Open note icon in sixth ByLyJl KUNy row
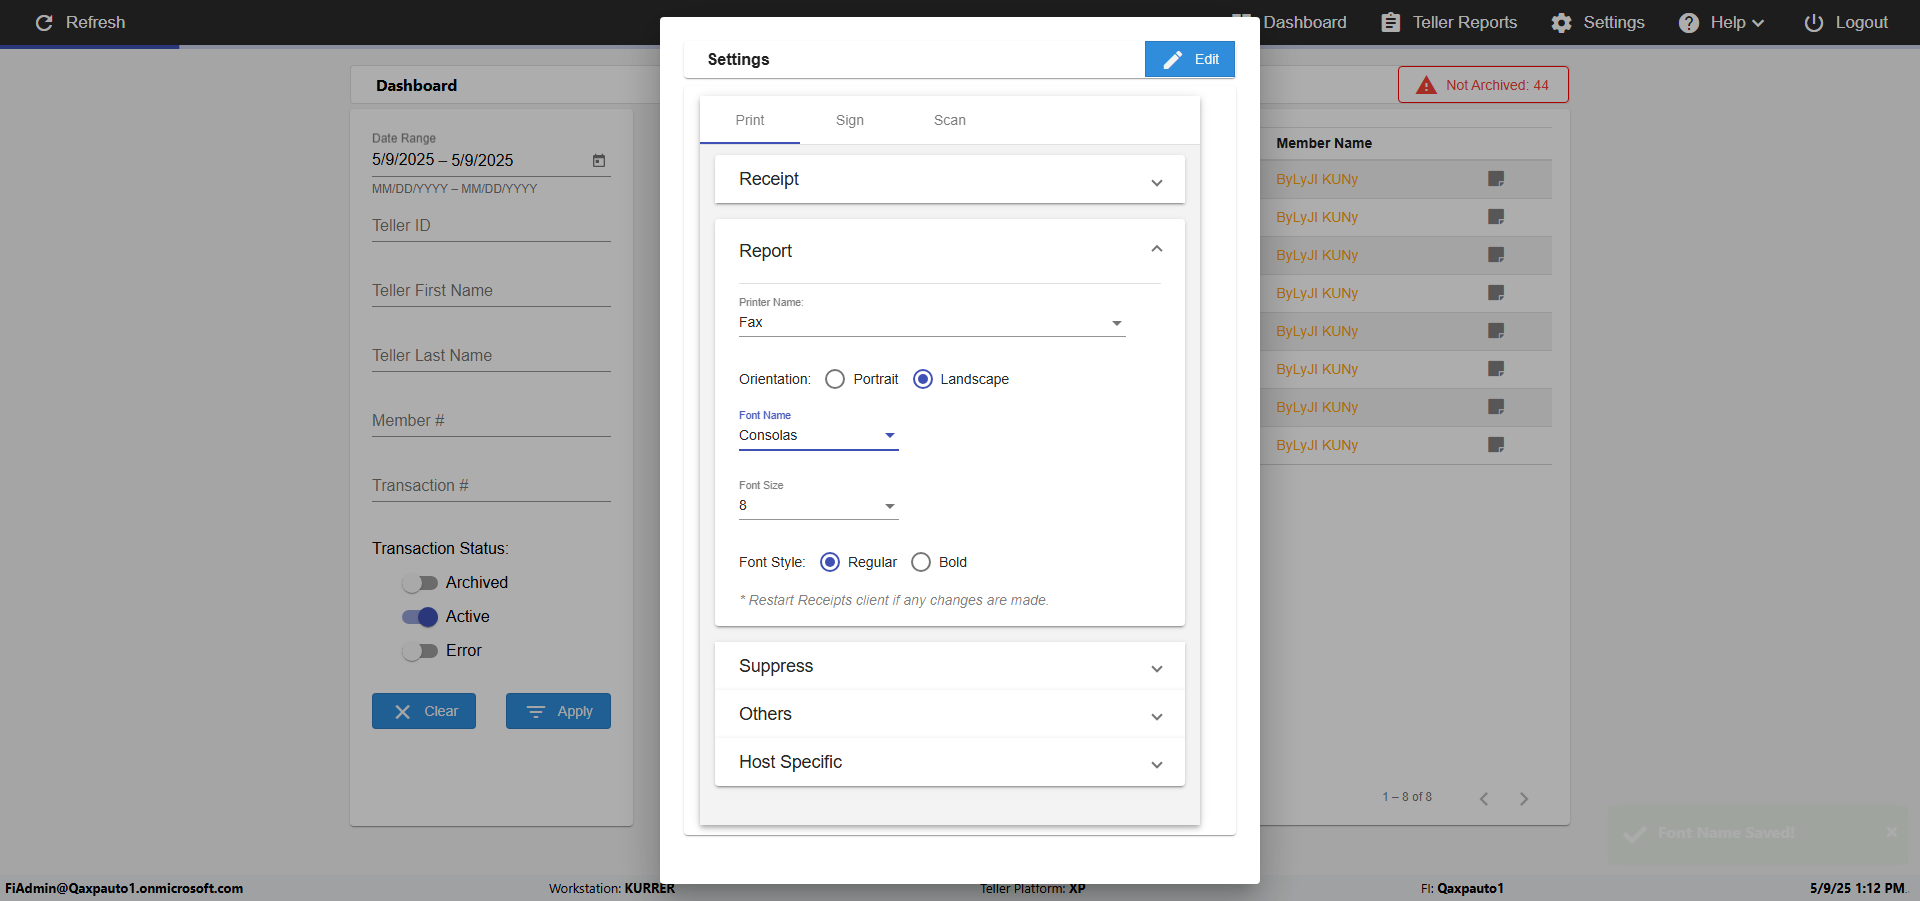This screenshot has width=1920, height=901. pyautogui.click(x=1496, y=369)
